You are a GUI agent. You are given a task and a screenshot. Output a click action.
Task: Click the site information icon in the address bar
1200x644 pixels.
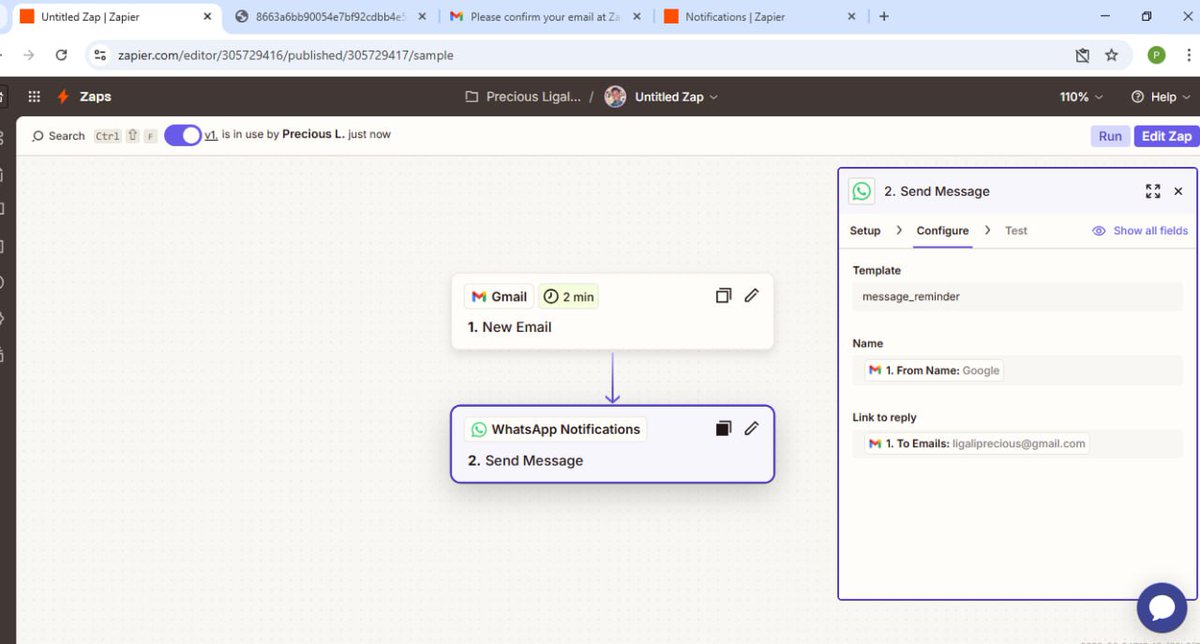(100, 56)
